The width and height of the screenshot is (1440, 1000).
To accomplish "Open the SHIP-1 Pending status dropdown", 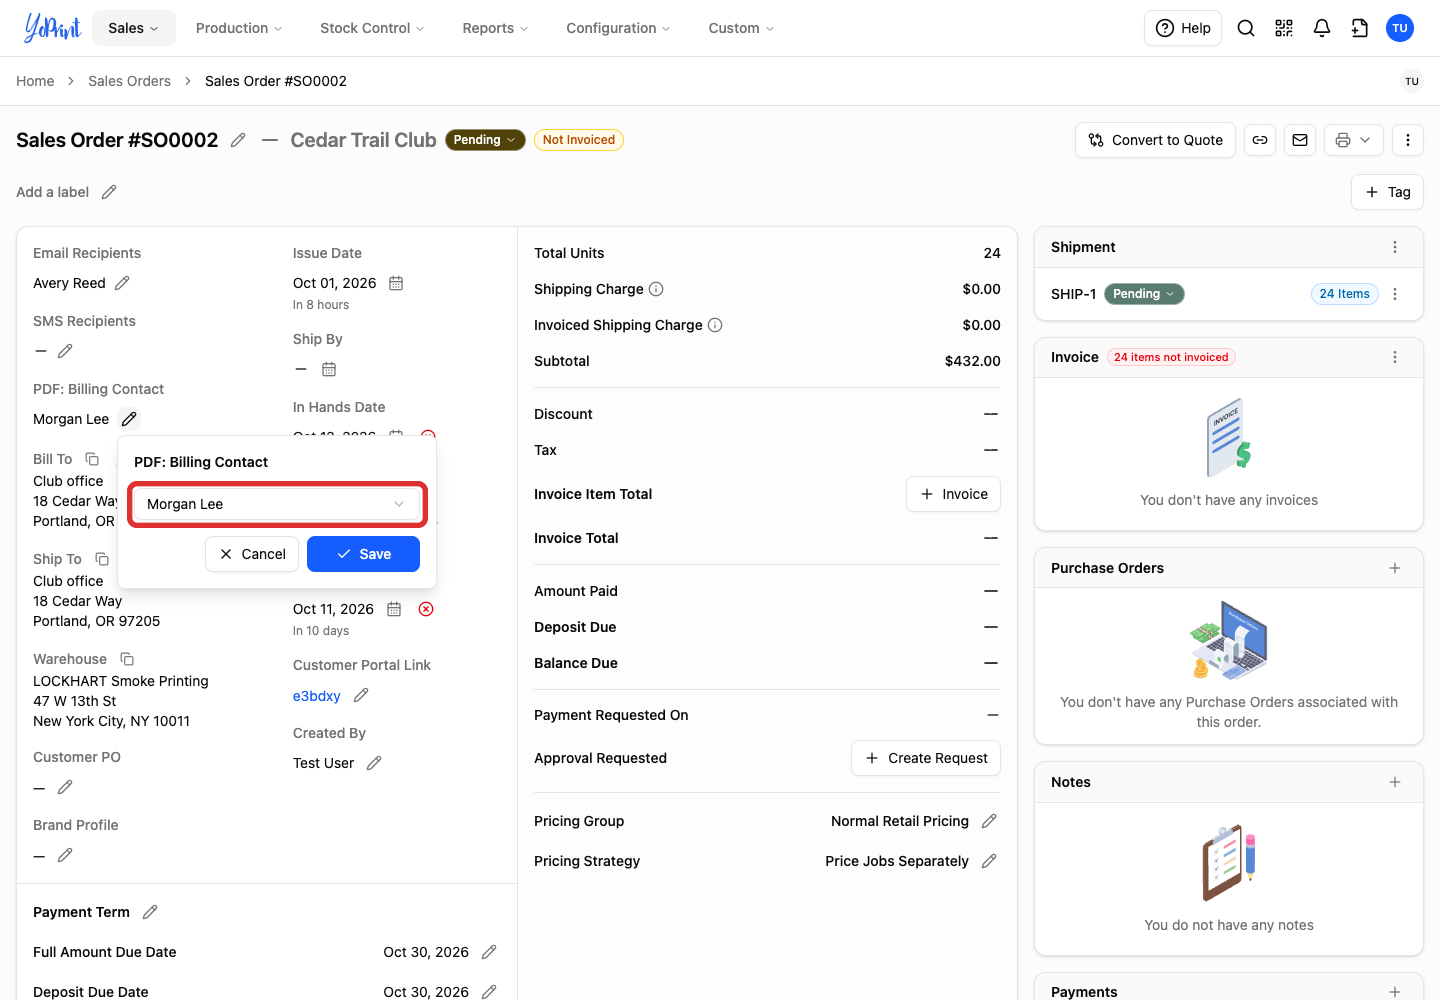I will pos(1144,294).
